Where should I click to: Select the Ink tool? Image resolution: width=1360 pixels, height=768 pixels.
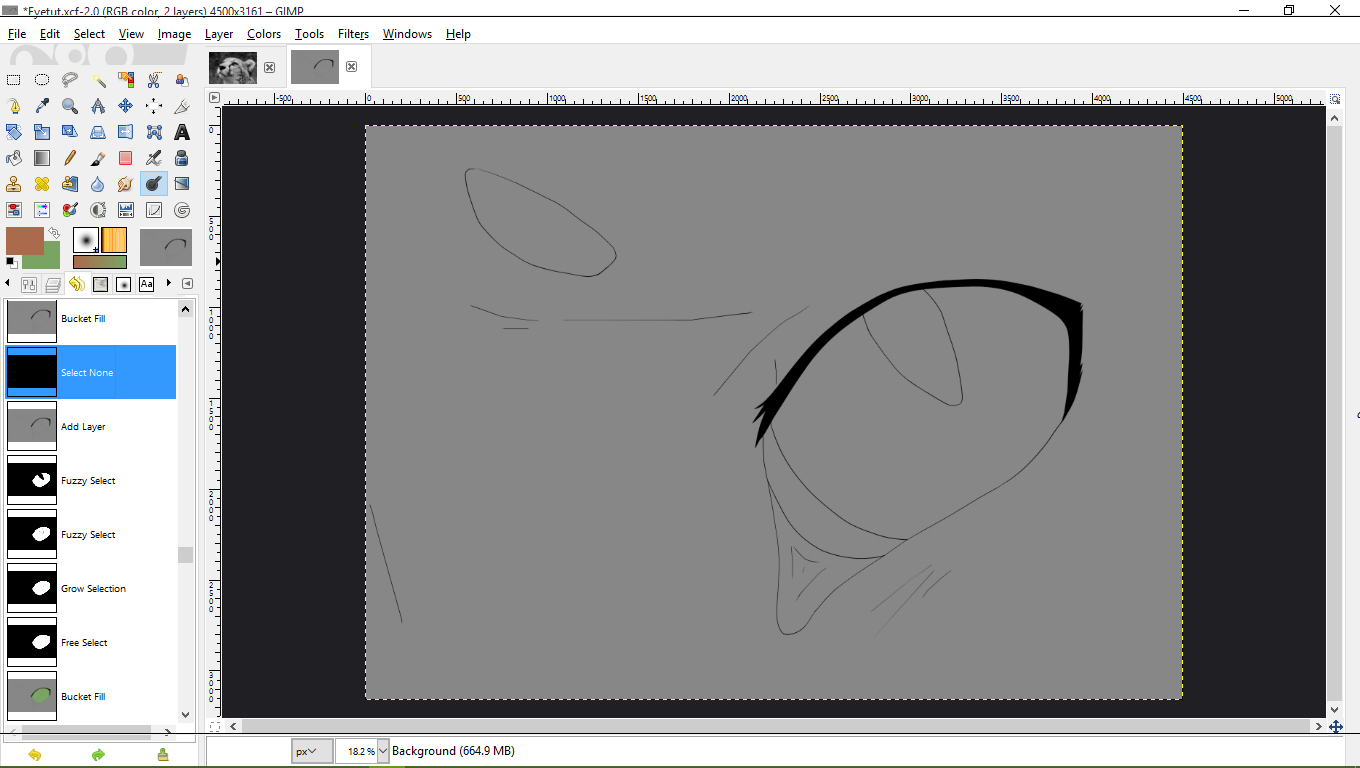[182, 158]
